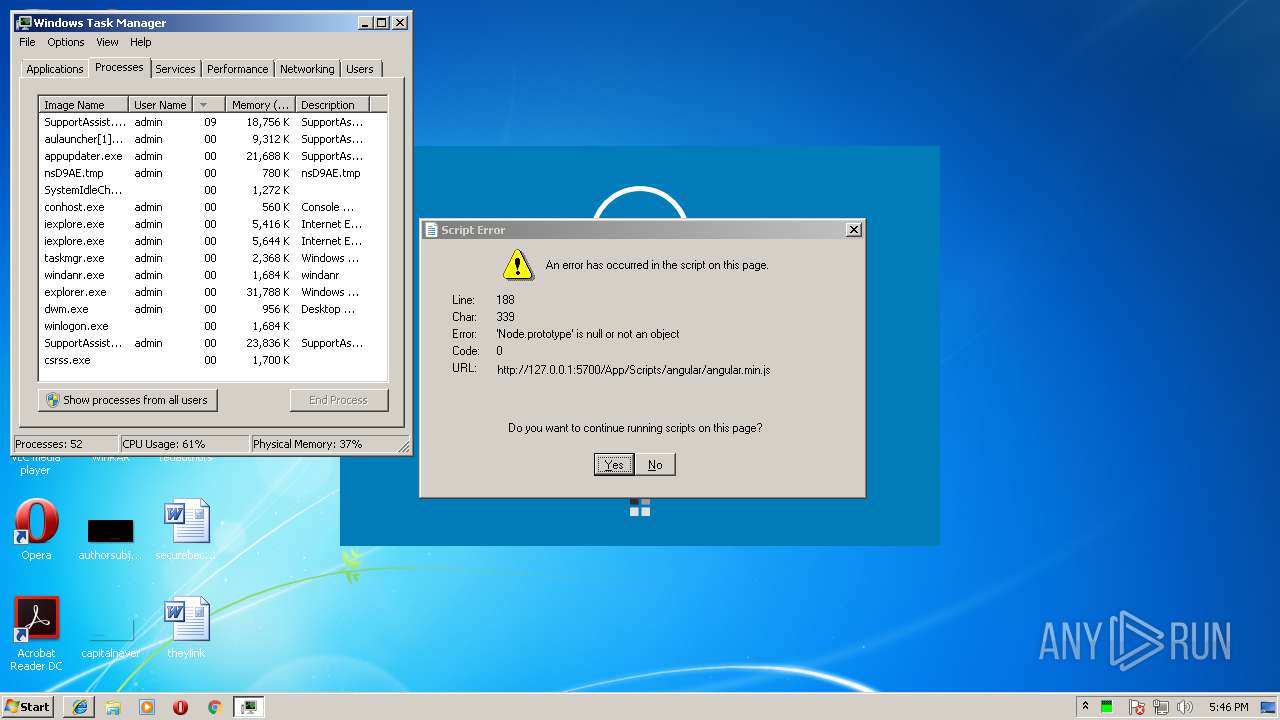Select the dwm.exe process row
This screenshot has height=720, width=1280.
click(x=213, y=309)
